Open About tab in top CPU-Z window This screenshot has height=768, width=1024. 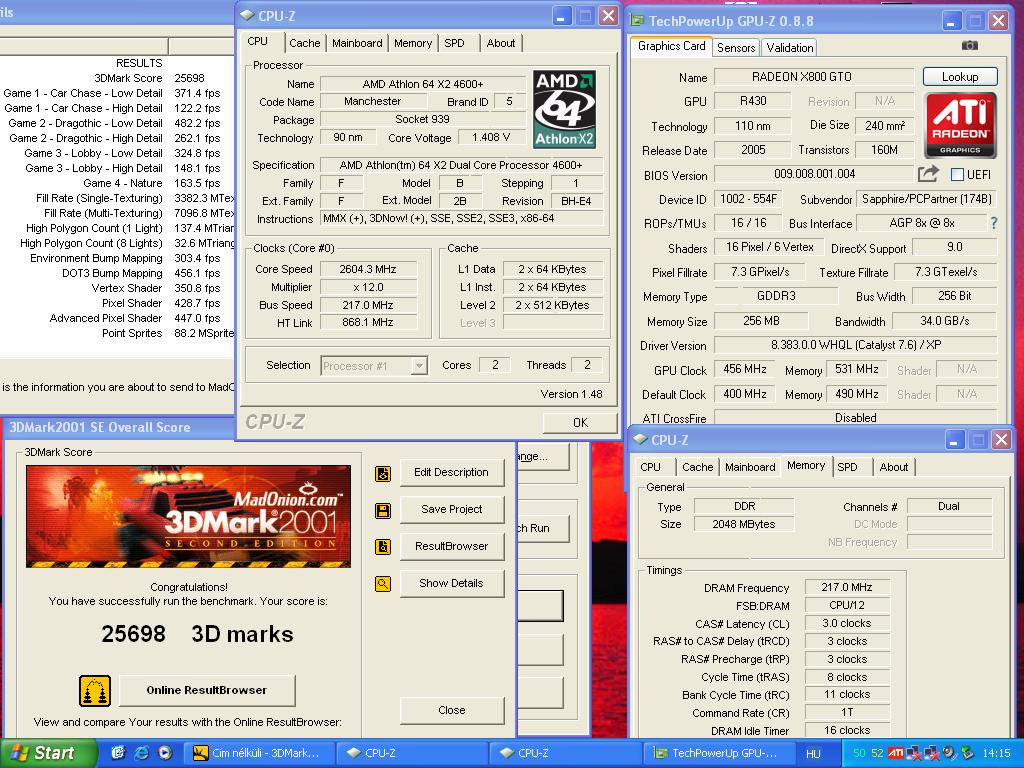(501, 43)
